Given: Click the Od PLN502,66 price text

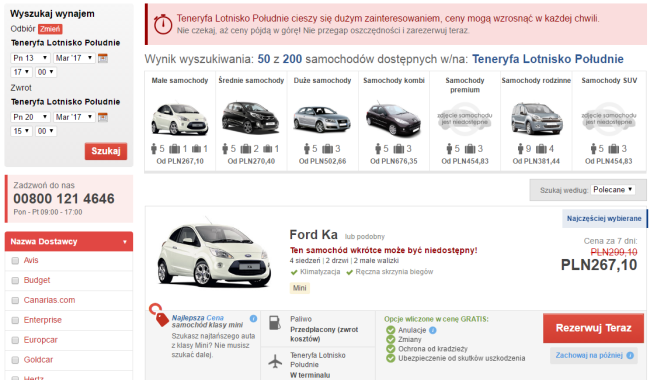Looking at the screenshot, I should pos(323,161).
